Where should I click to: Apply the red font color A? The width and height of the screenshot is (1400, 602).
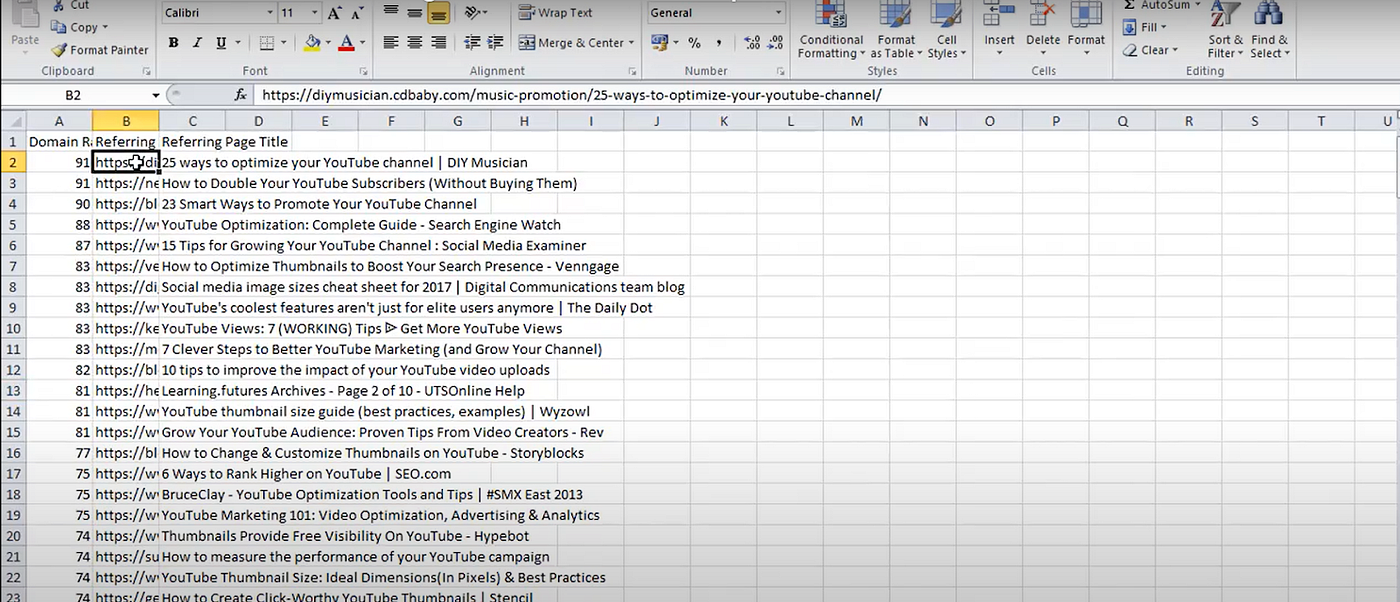[346, 42]
